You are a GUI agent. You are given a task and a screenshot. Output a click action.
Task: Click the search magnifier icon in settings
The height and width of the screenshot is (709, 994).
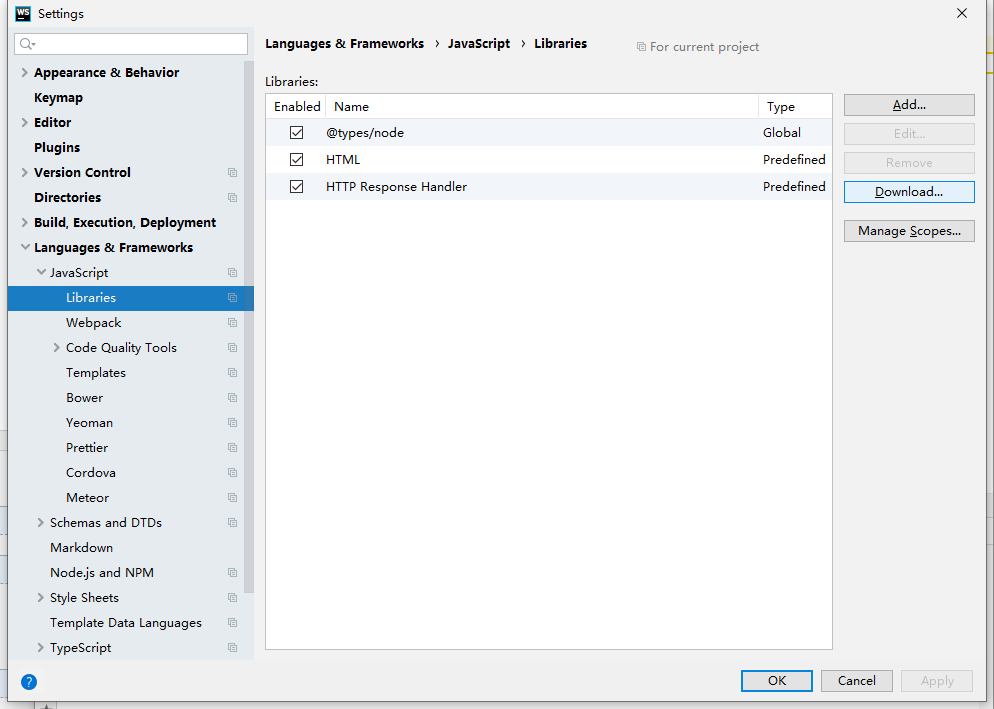click(27, 44)
